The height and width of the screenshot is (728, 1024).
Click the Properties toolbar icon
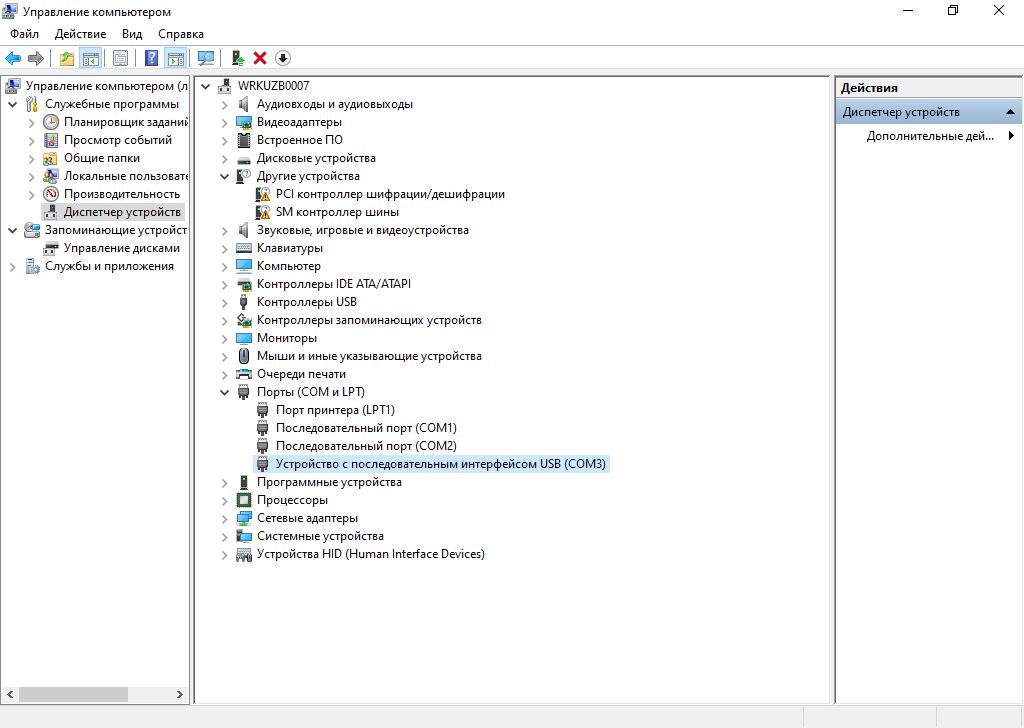120,58
